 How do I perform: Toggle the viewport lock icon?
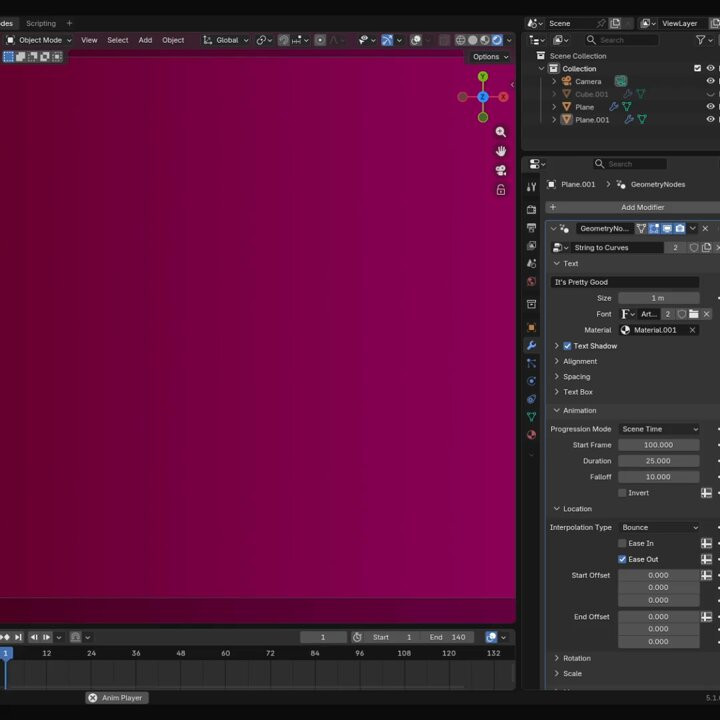(501, 189)
